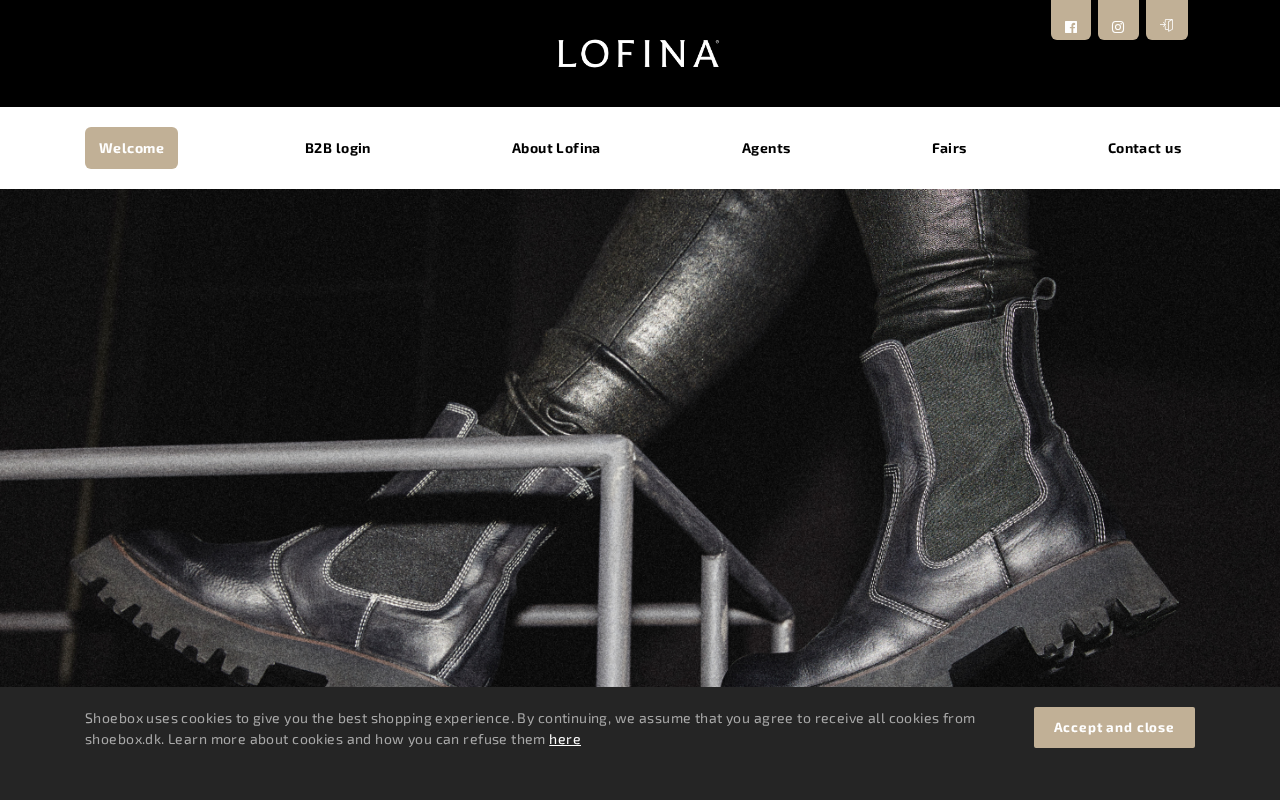This screenshot has width=1280, height=800.
Task: Open the B2B login page
Action: 338,148
